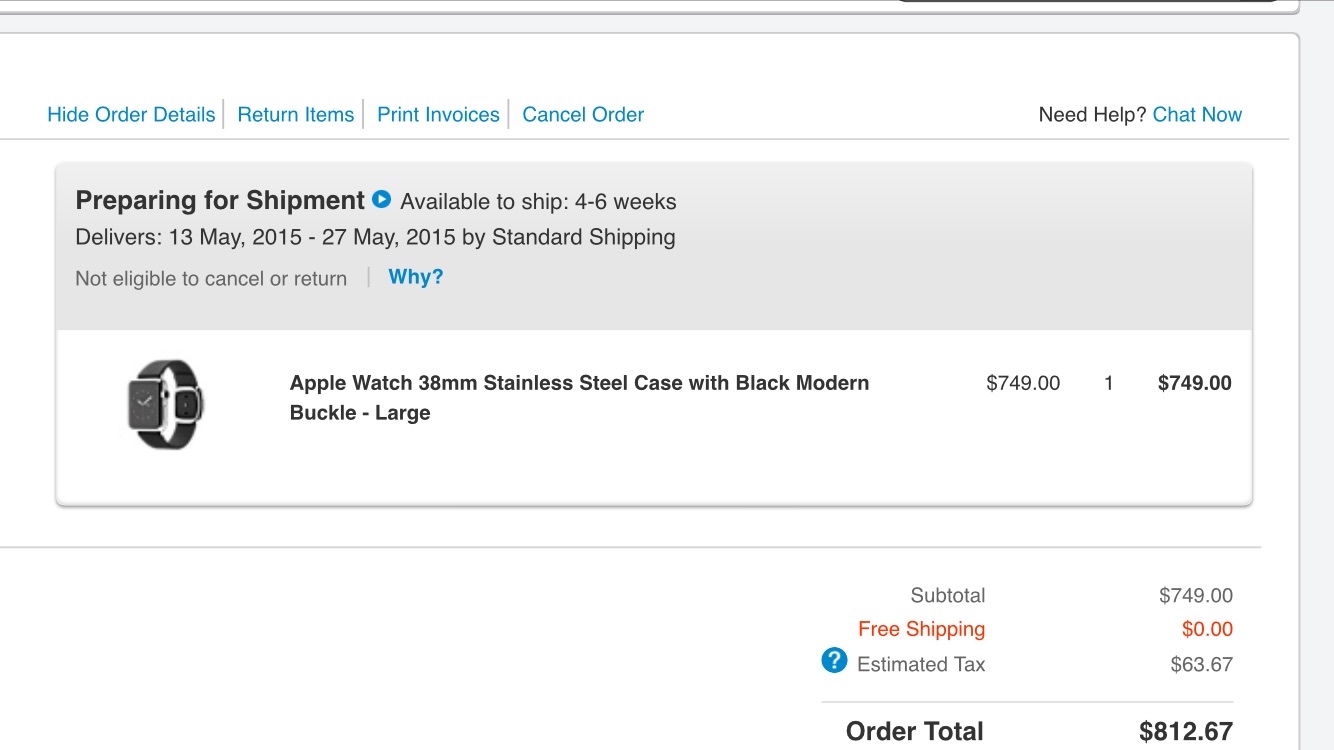Click the Preparing for Shipment heading
This screenshot has width=1334, height=750.
pyautogui.click(x=220, y=200)
